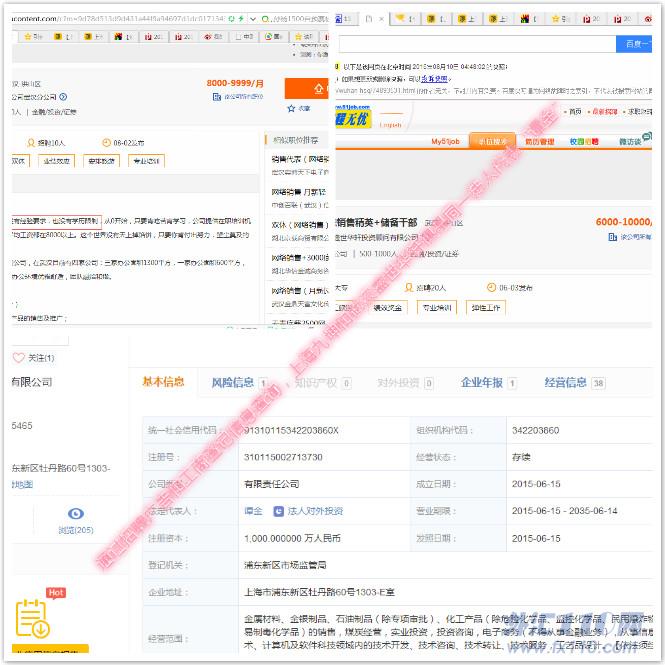The height and width of the screenshot is (665, 665).
Task: Click the second benefit tag in the left job page
Action: [x=56, y=161]
